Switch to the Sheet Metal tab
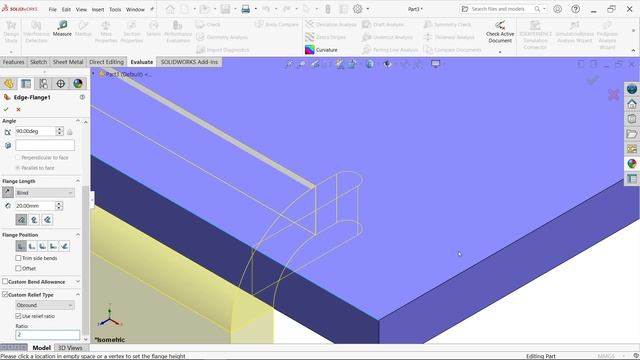The width and height of the screenshot is (640, 360). coord(68,62)
